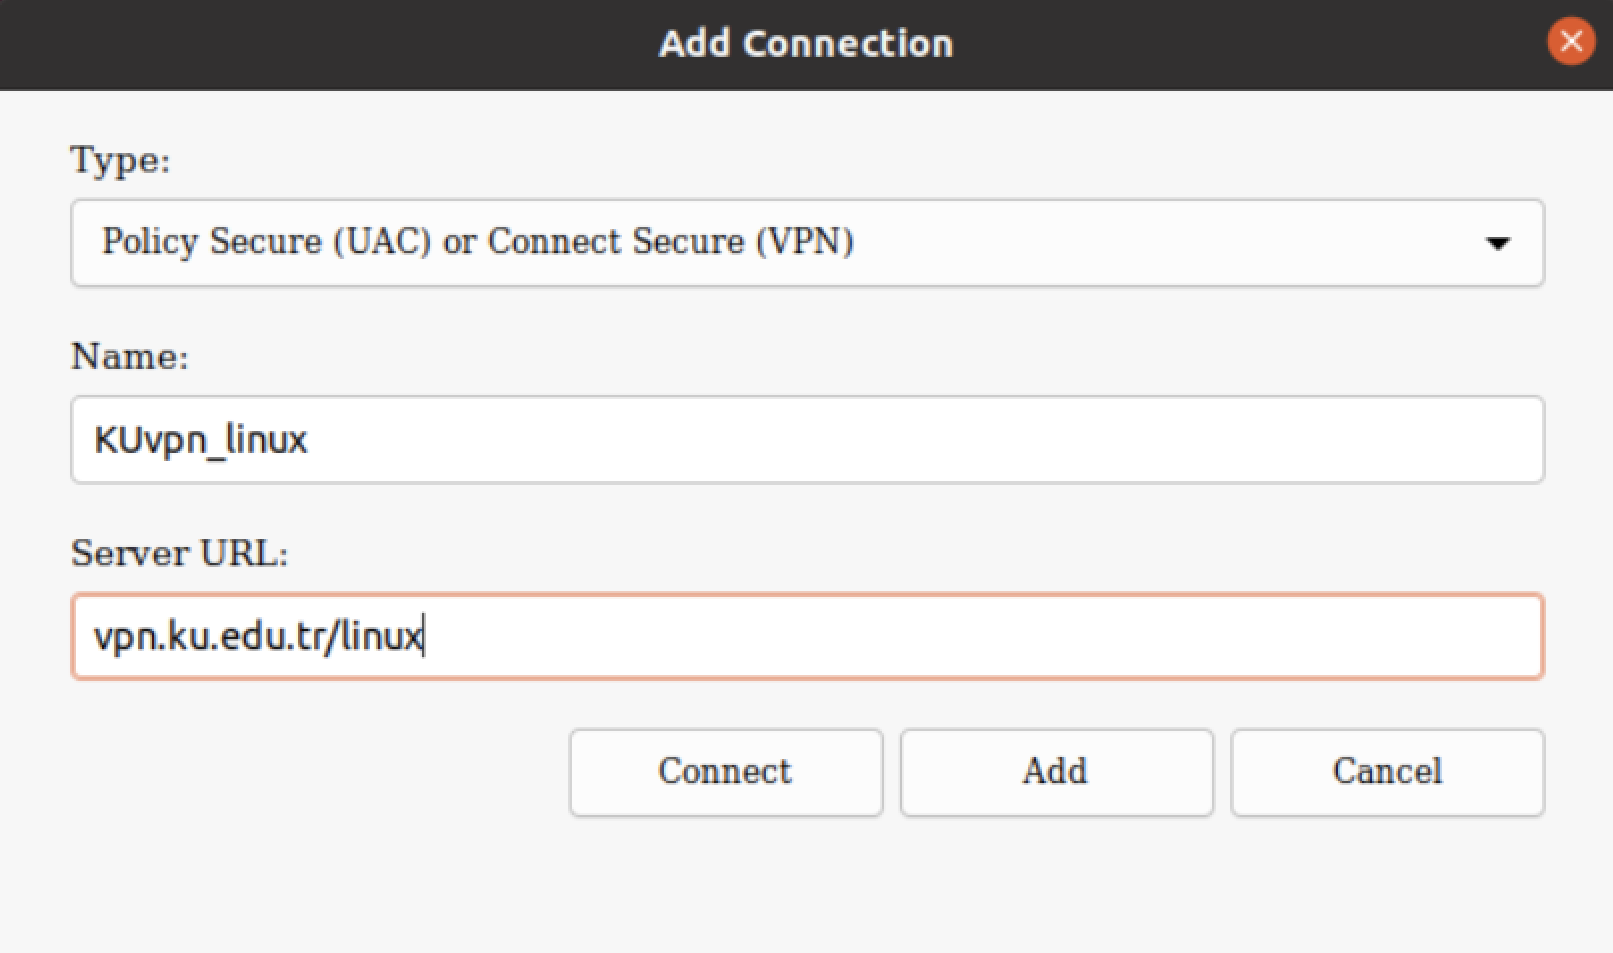Click Connect to start the VPN session
The height and width of the screenshot is (953, 1613).
[725, 771]
